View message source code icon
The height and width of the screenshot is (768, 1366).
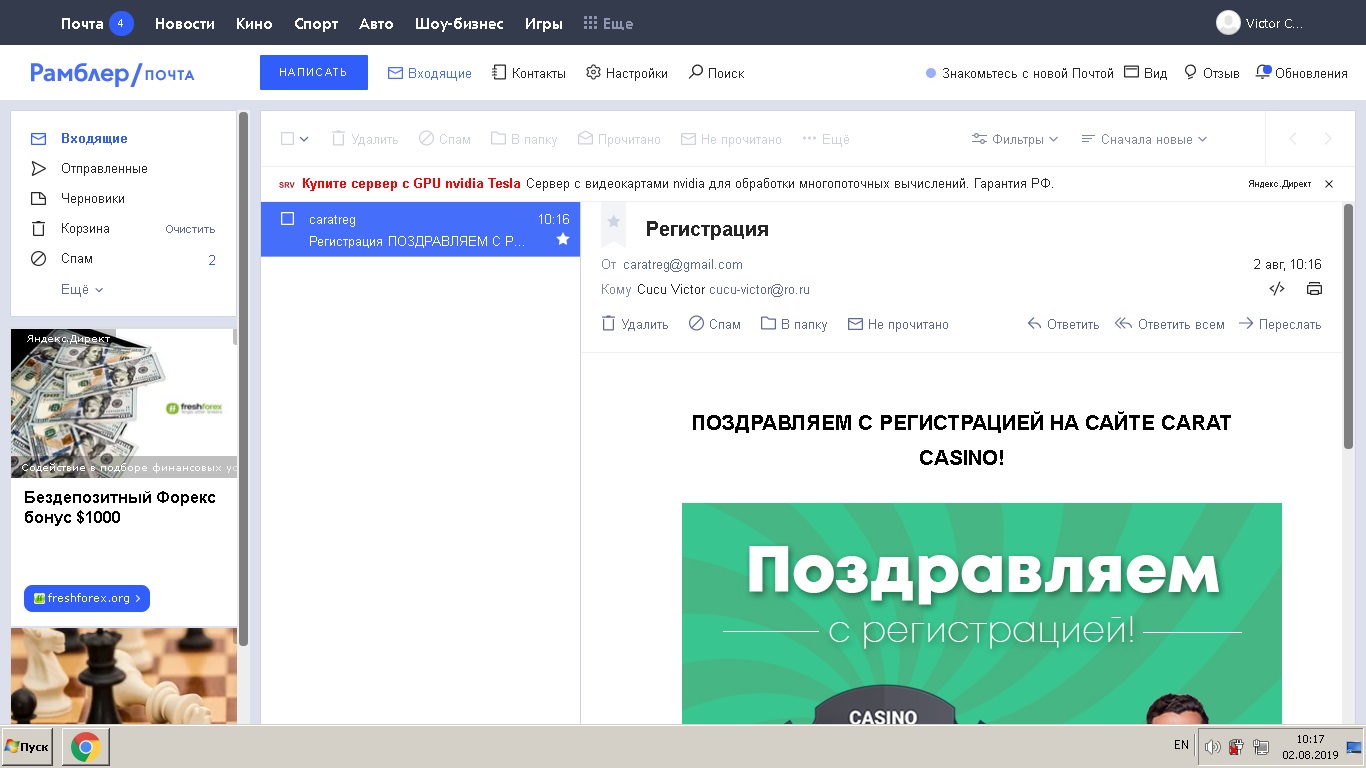click(x=1277, y=289)
